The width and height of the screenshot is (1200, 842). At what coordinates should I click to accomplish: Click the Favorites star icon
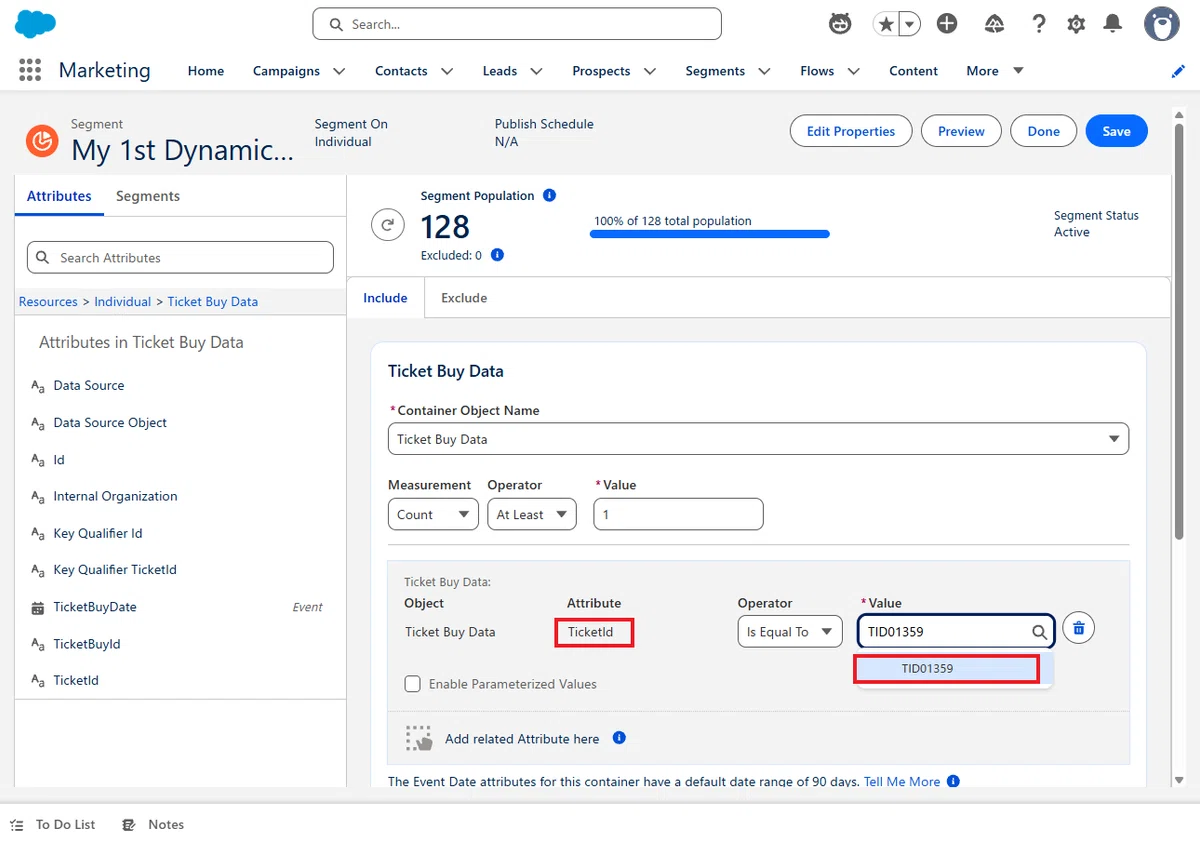click(x=885, y=24)
